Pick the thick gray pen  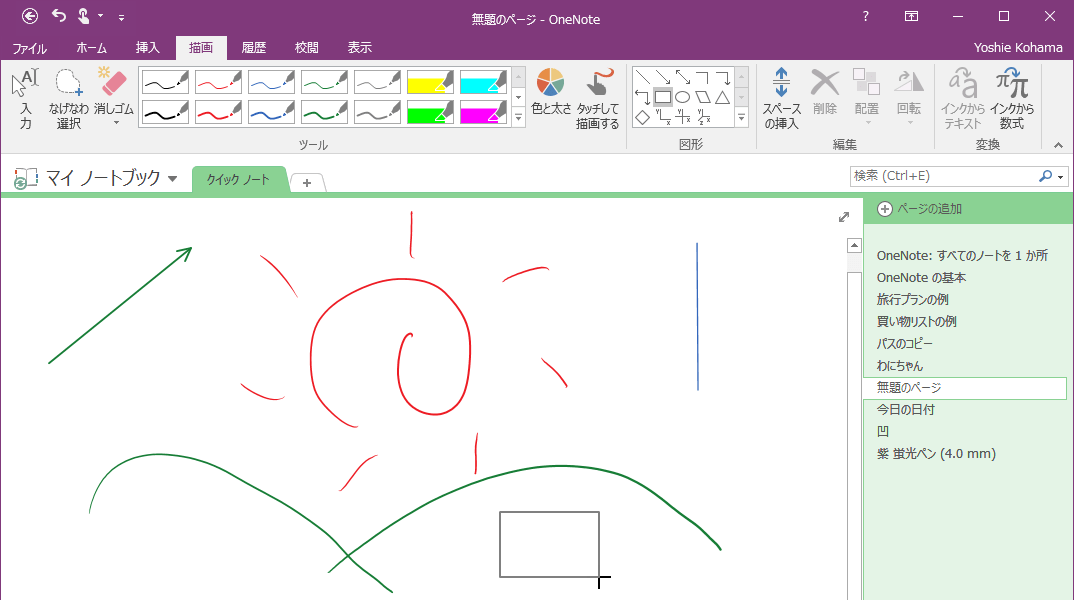(x=377, y=112)
